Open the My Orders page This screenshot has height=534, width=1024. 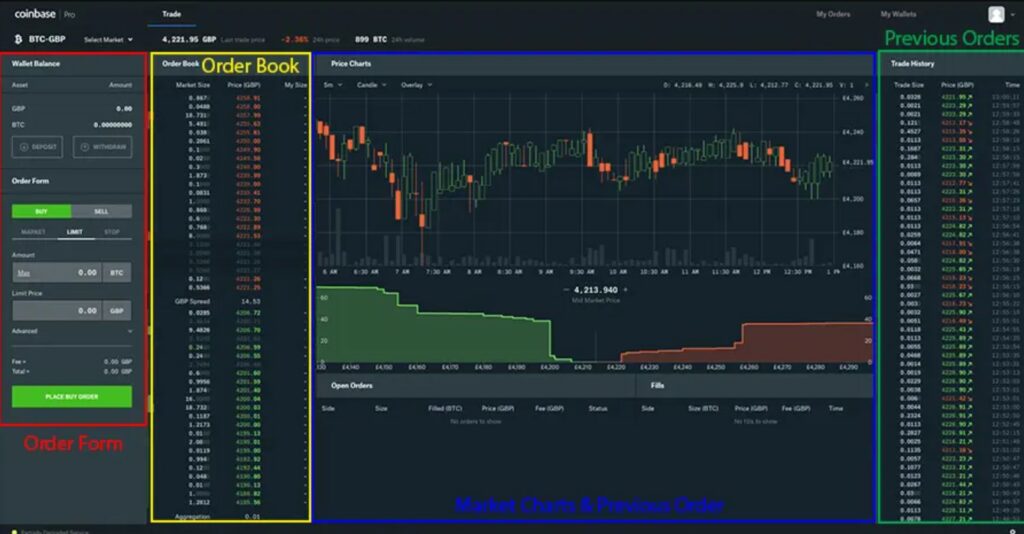(x=832, y=14)
